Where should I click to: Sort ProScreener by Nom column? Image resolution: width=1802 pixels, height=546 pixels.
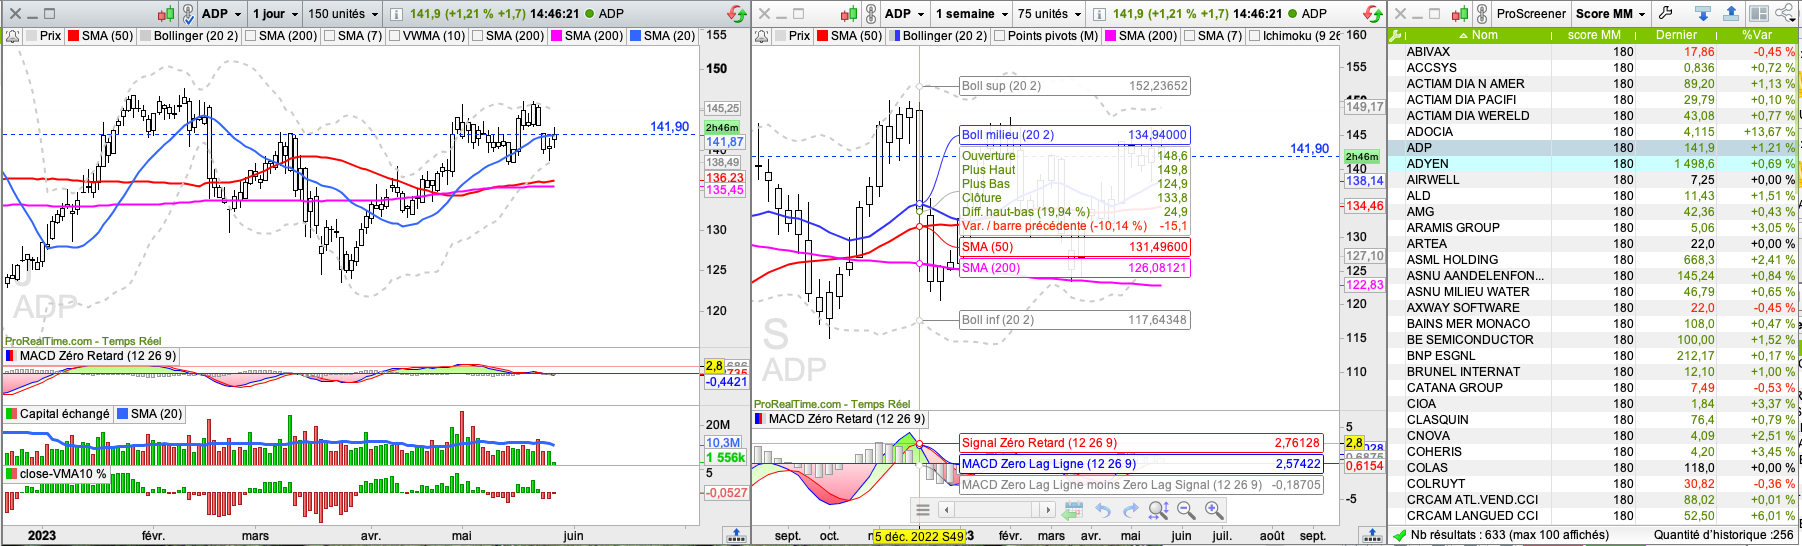click(x=1478, y=35)
